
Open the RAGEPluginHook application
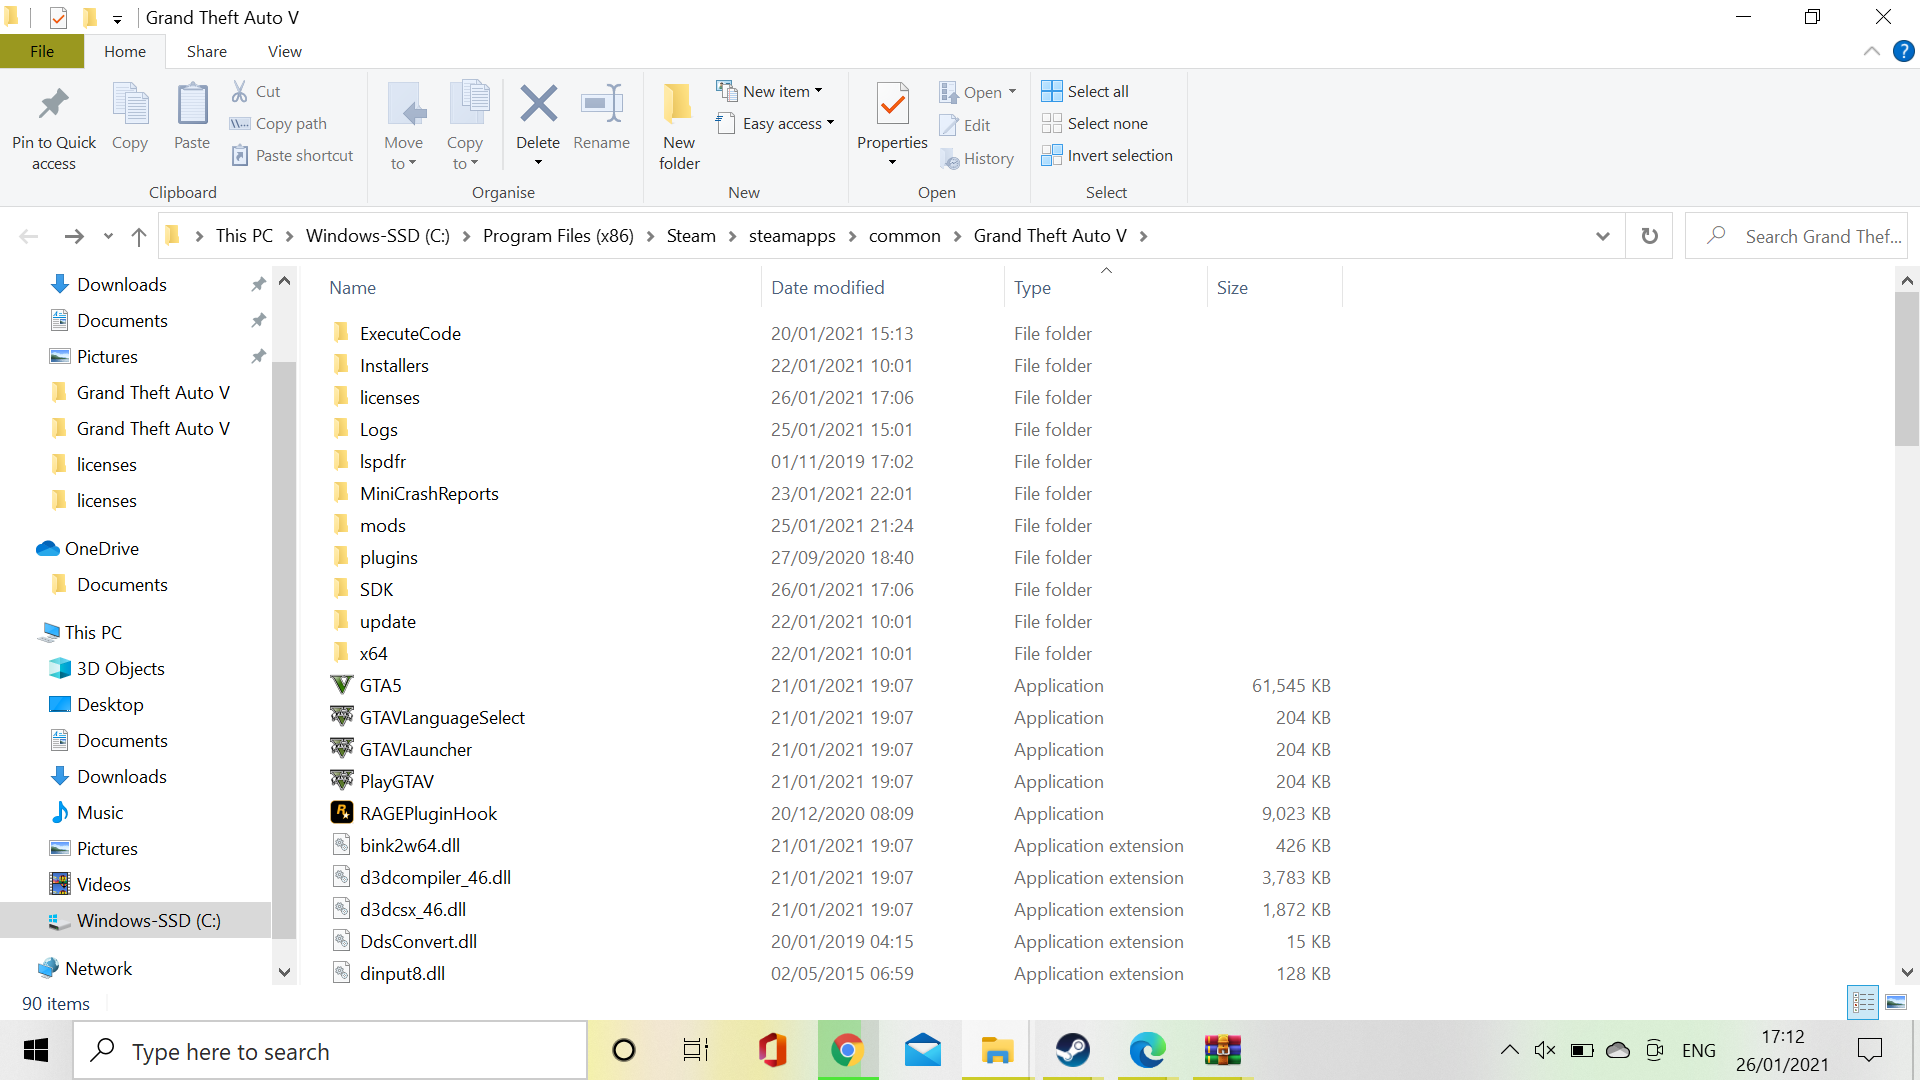[428, 813]
